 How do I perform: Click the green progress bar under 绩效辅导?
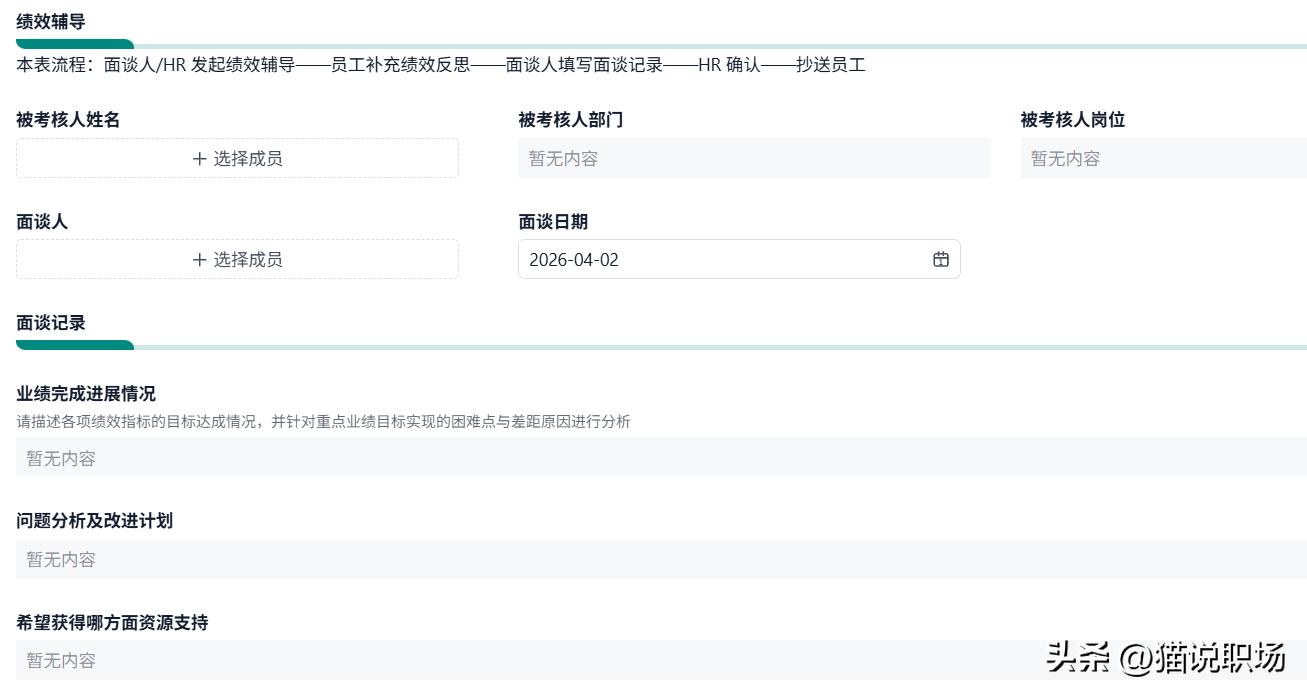pyautogui.click(x=75, y=44)
